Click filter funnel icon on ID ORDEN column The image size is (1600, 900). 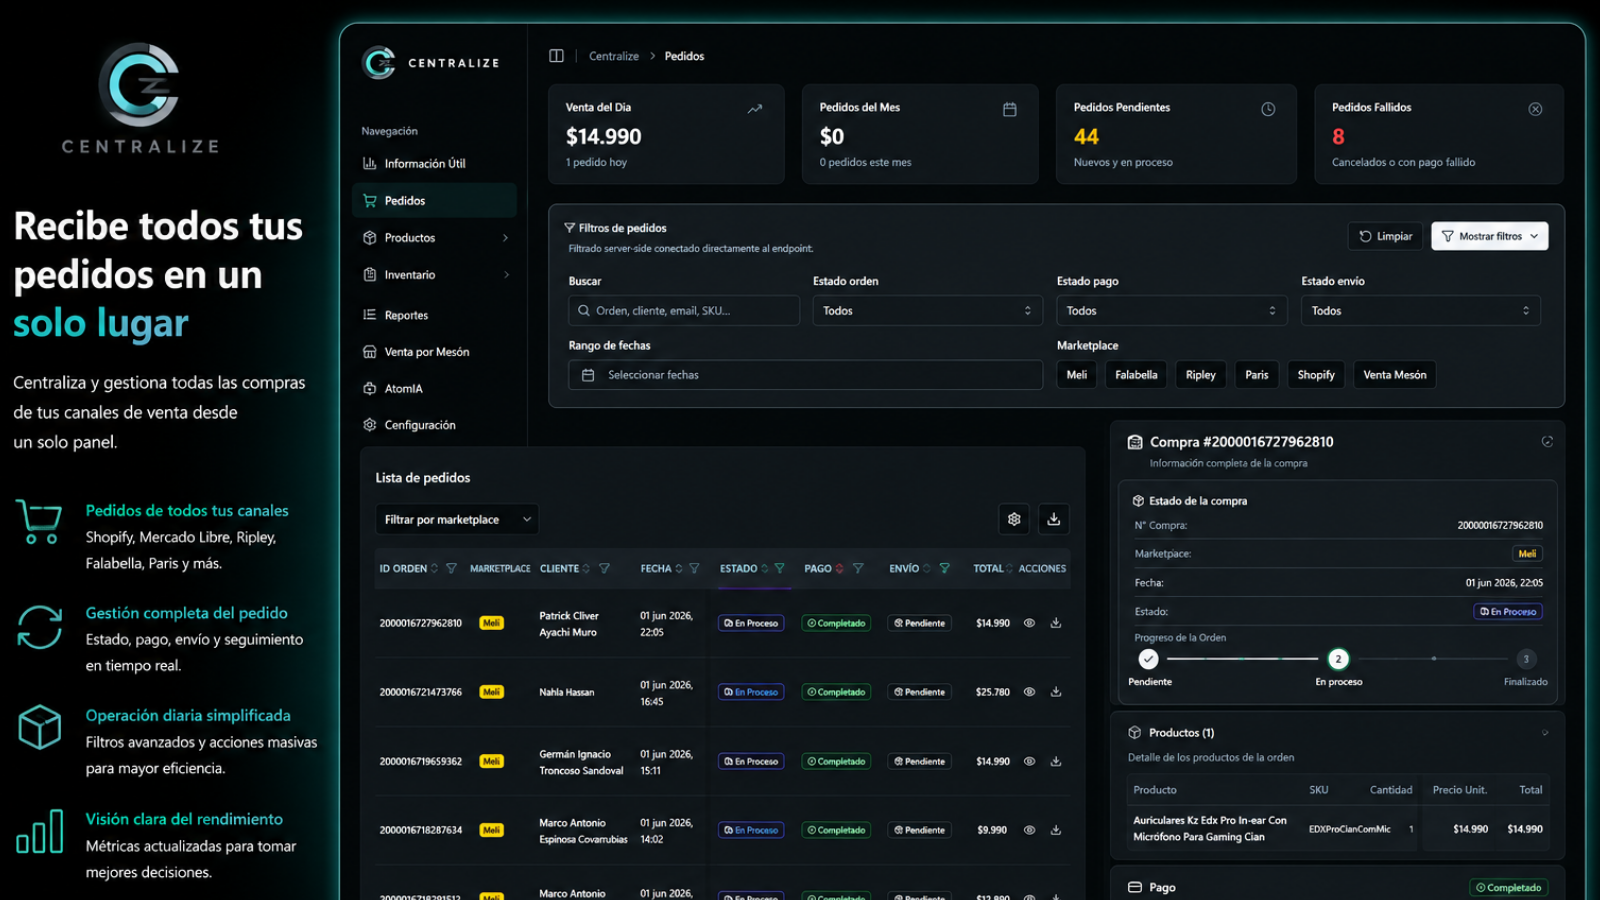[451, 568]
